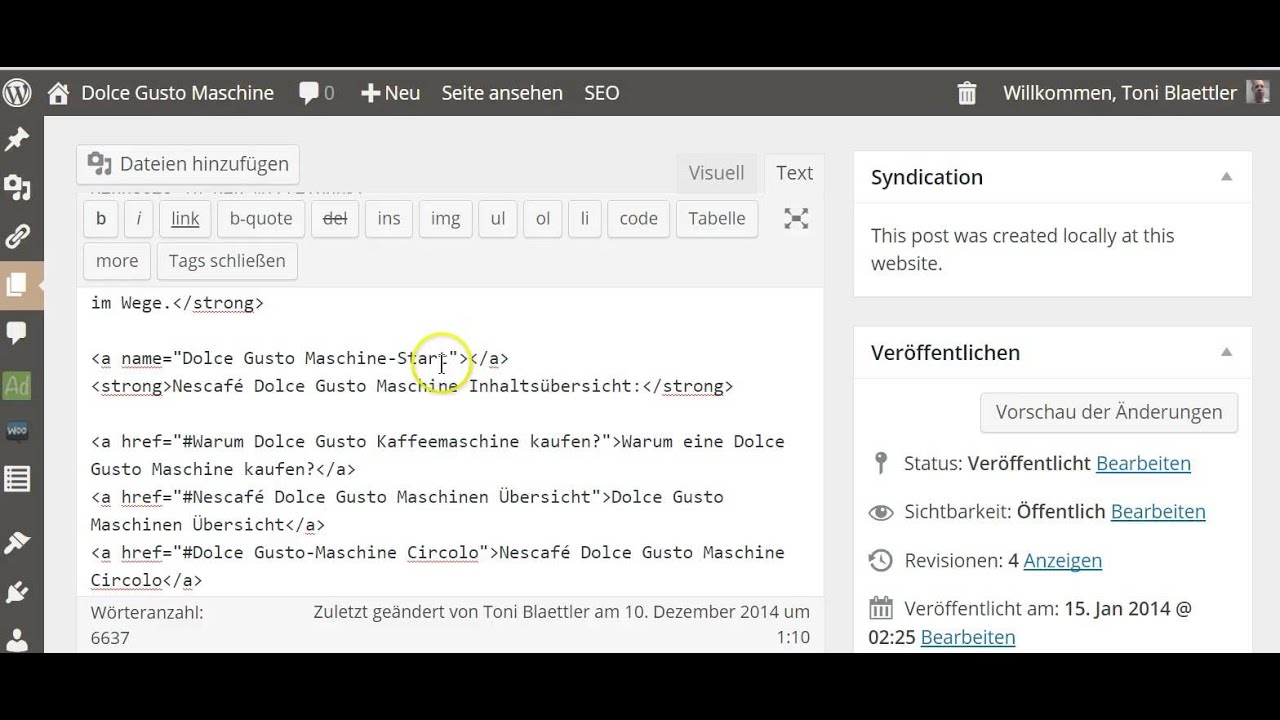Click Seite ansehen in admin bar
The width and height of the screenshot is (1280, 720).
[x=502, y=93]
